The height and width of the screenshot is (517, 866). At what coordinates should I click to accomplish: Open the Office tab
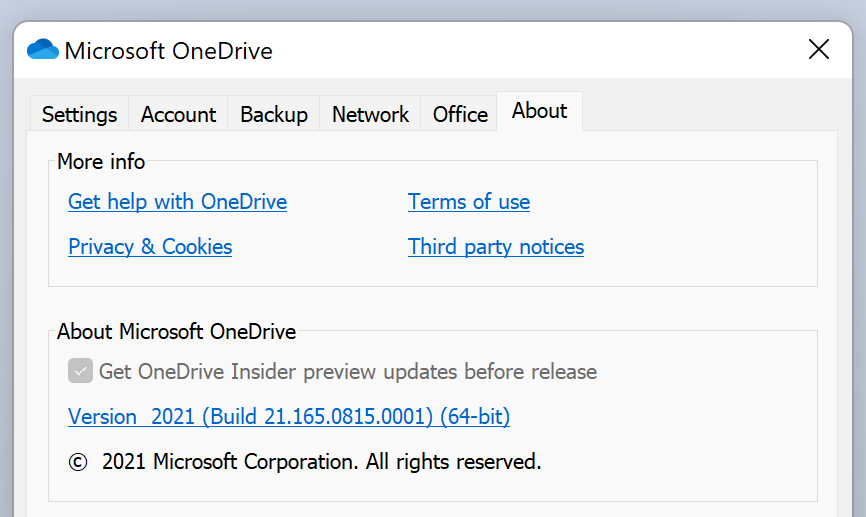[460, 114]
